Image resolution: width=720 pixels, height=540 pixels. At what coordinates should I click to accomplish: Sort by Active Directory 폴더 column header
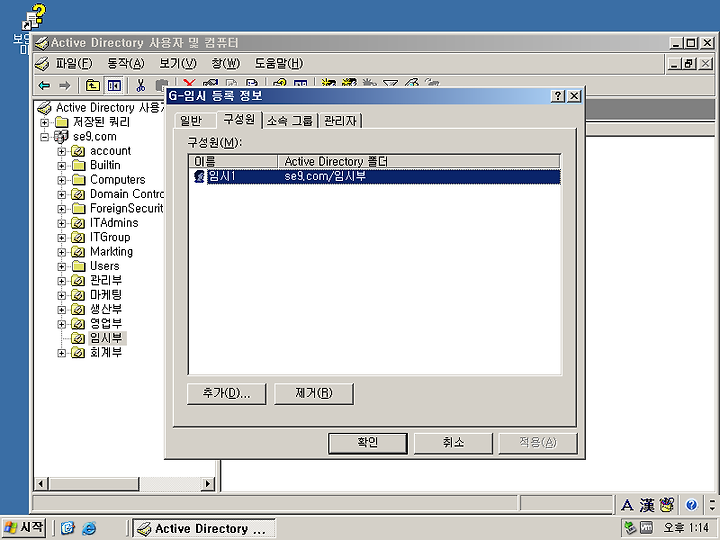pos(419,162)
